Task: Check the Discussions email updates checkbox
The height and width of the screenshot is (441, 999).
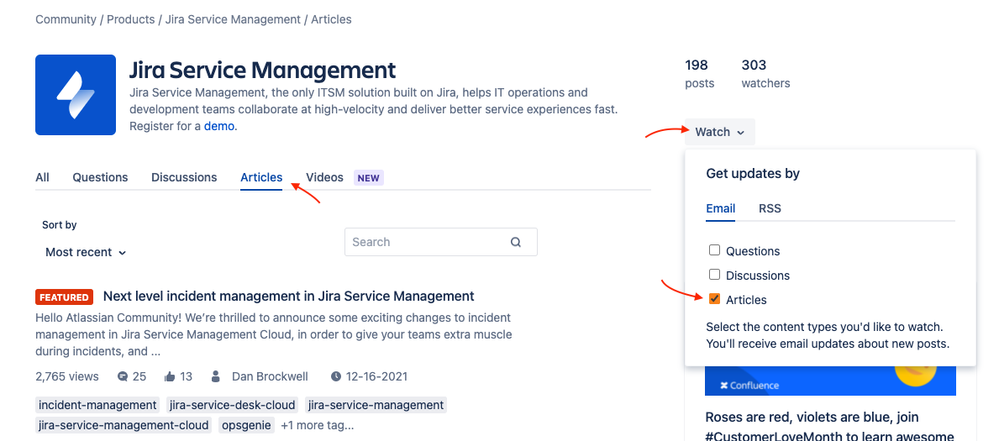Action: (714, 275)
